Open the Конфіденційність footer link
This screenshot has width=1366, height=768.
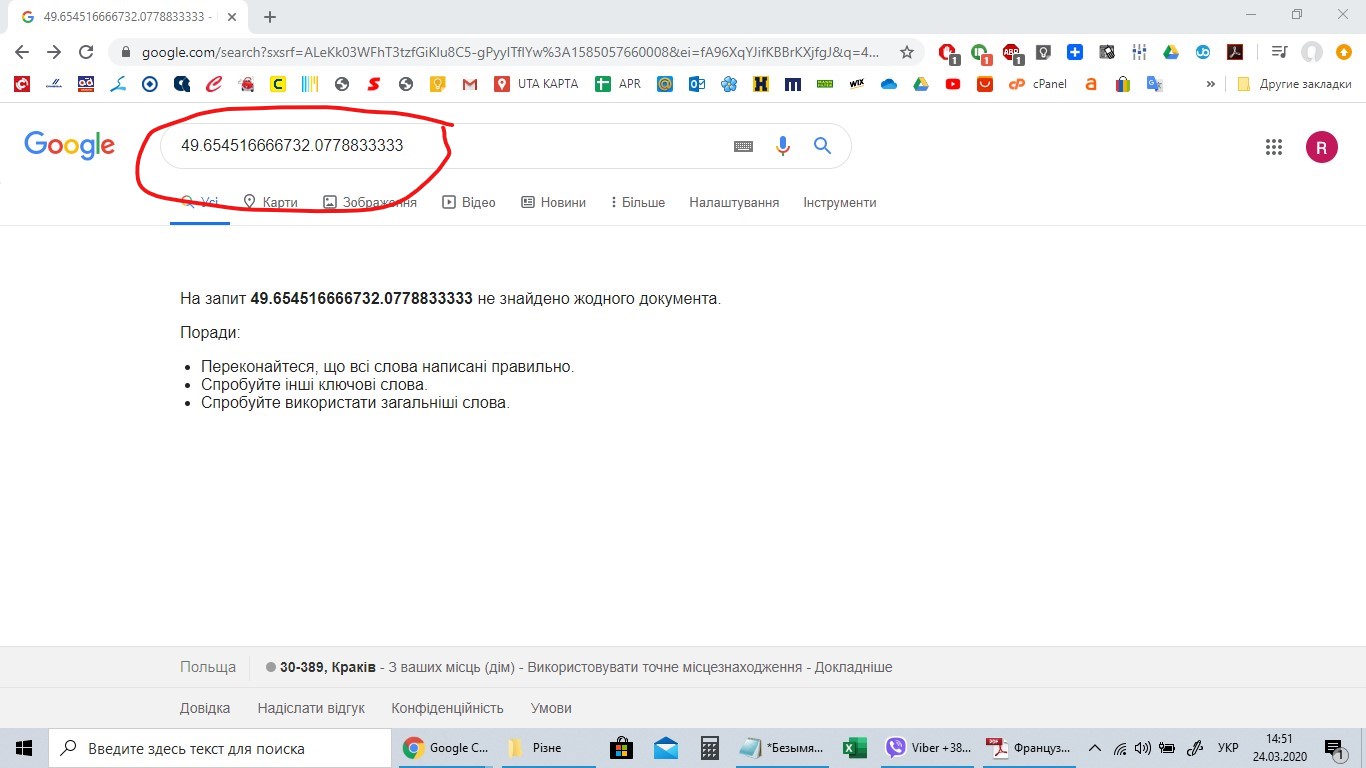tap(447, 708)
